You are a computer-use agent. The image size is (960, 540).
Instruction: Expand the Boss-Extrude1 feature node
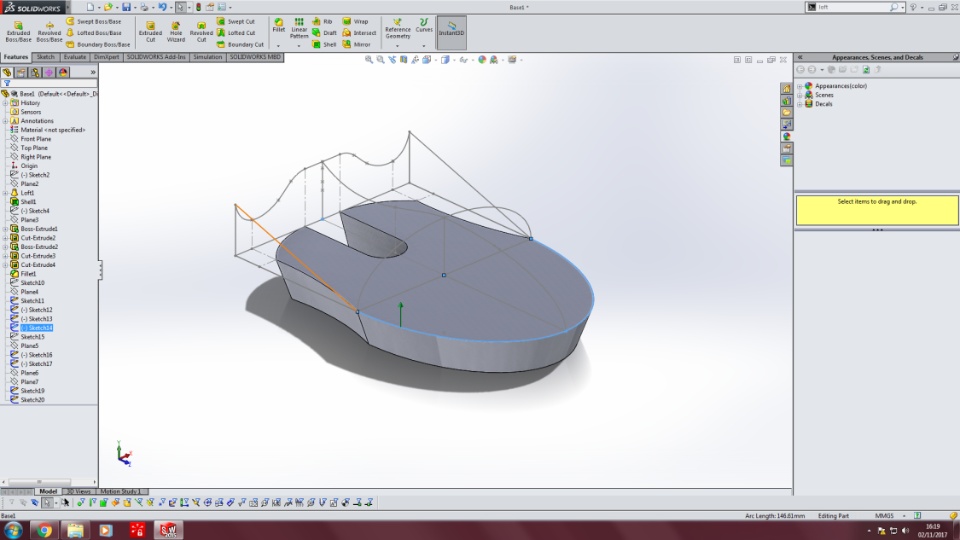6,229
